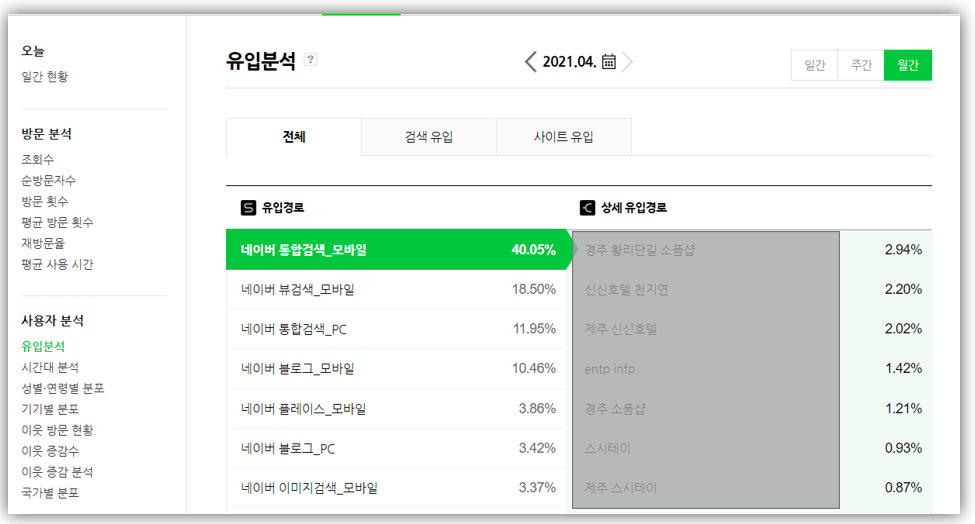Select 네이버 플레이스_모바일 row

395,408
